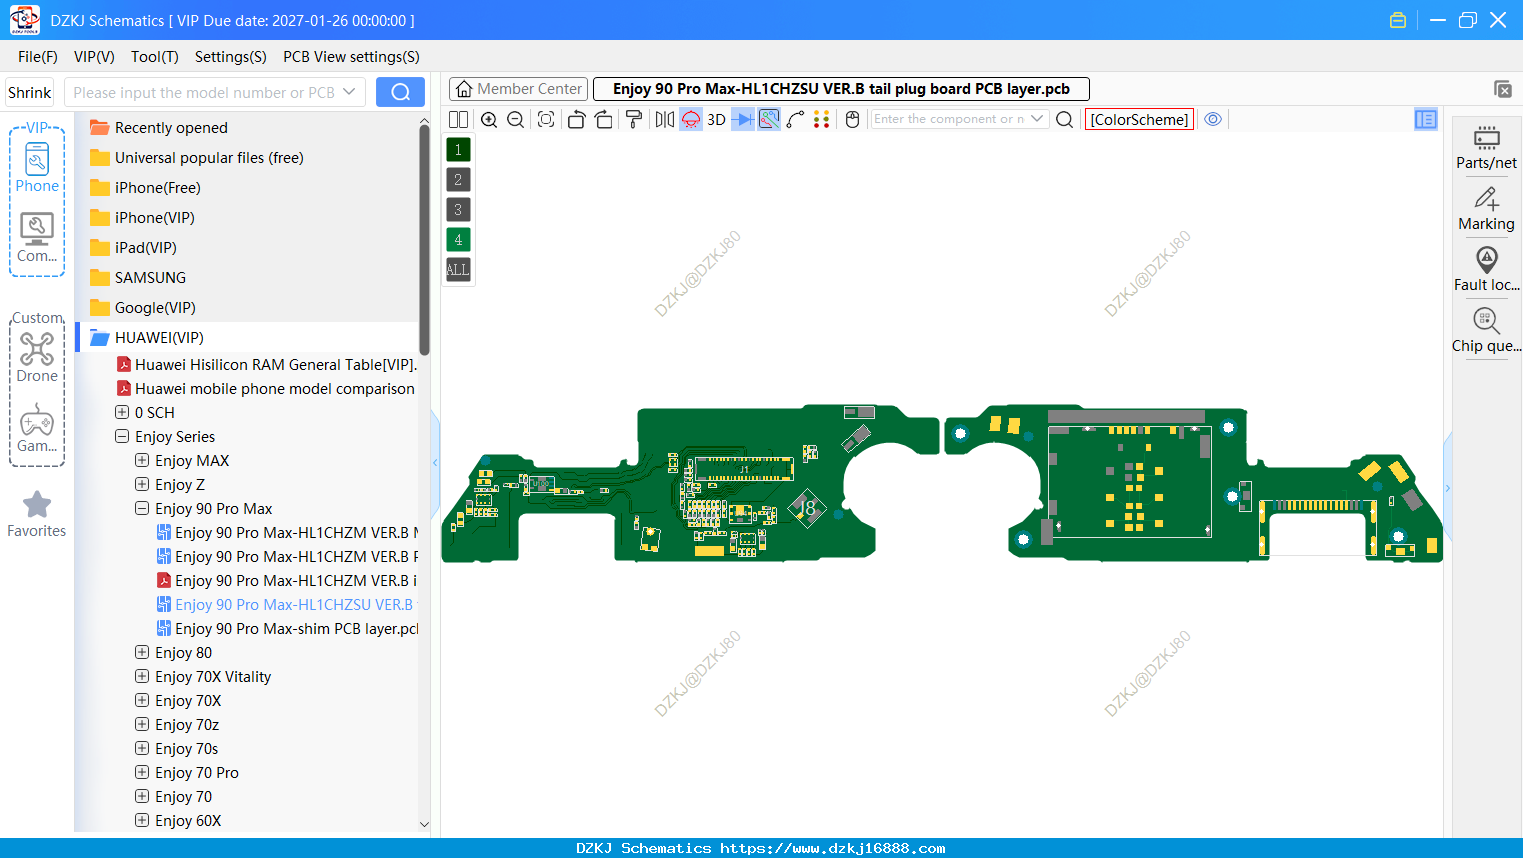Viewport: 1523px width, 858px height.
Task: Expand the Enjoy 70 Pro node
Action: tap(142, 772)
